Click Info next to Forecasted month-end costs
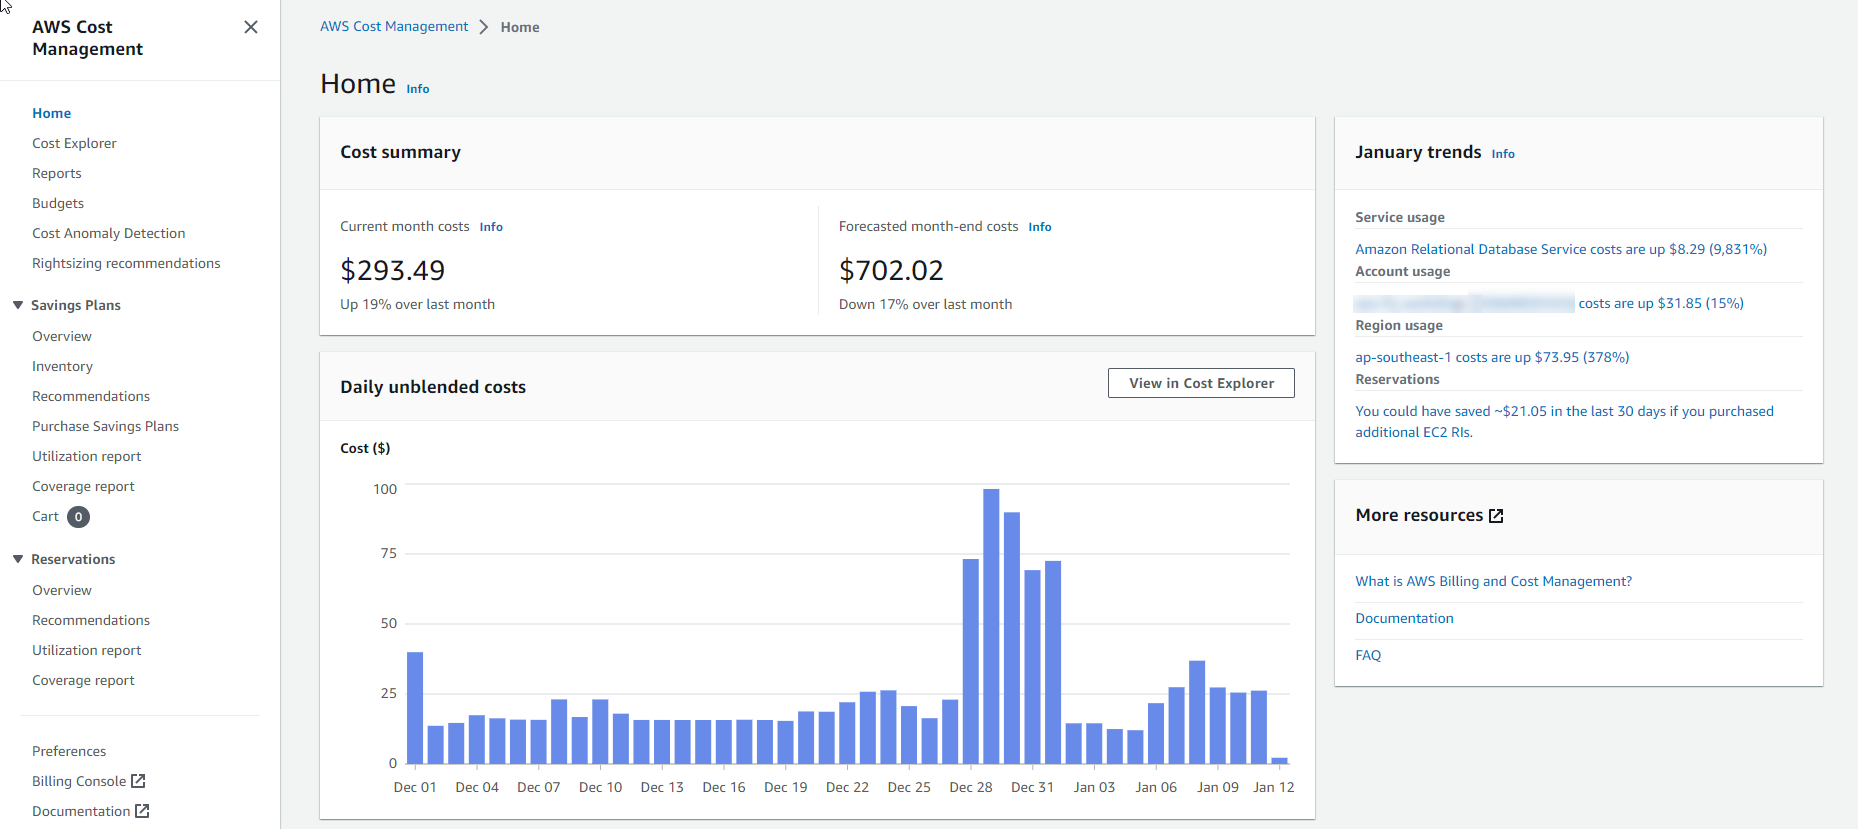Screen dimensions: 1858x829 [x=1040, y=227]
